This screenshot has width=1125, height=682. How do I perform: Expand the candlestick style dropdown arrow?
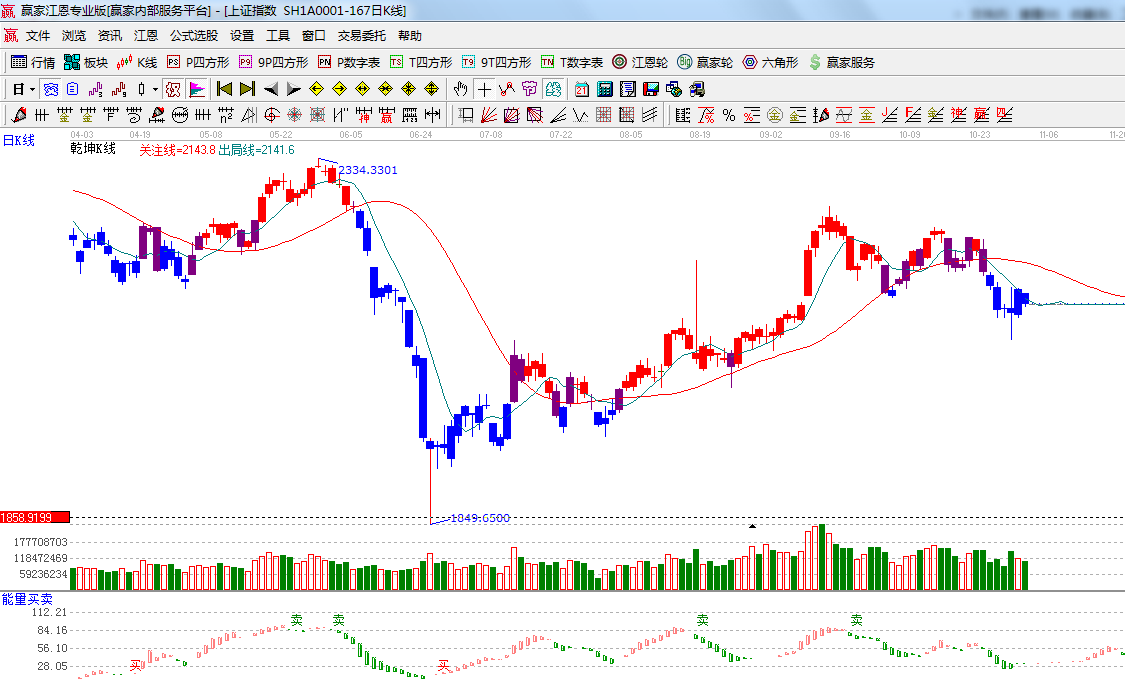pyautogui.click(x=155, y=89)
